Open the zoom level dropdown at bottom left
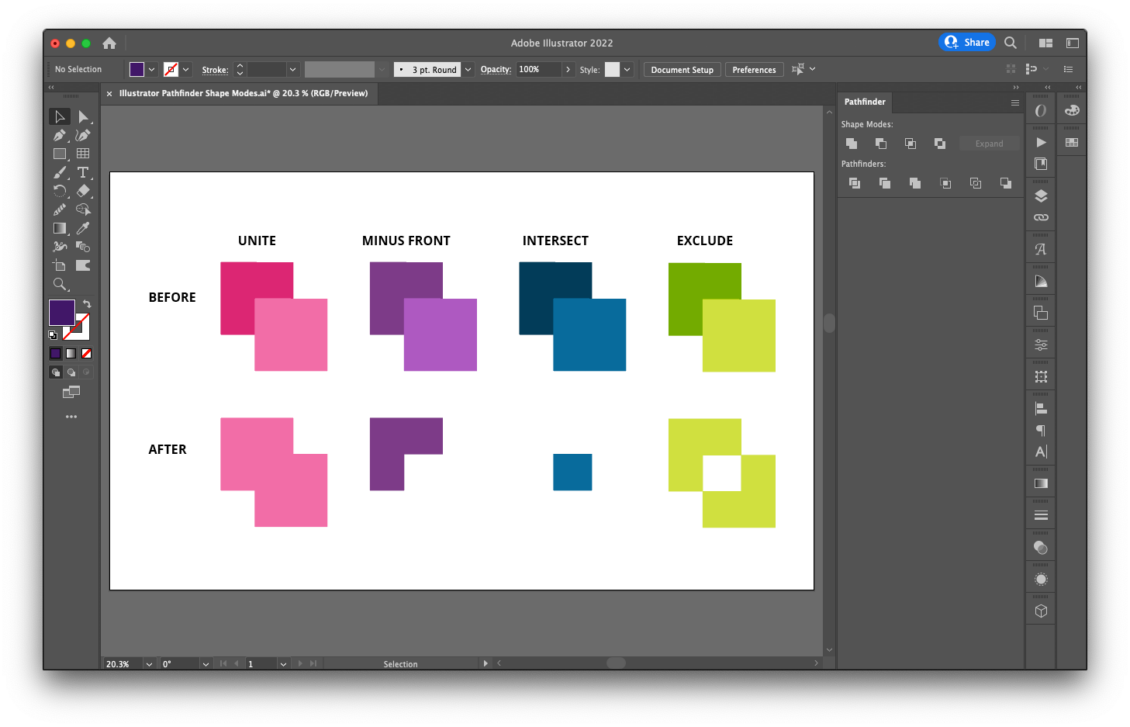Image resolution: width=1130 pixels, height=727 pixels. pyautogui.click(x=148, y=663)
